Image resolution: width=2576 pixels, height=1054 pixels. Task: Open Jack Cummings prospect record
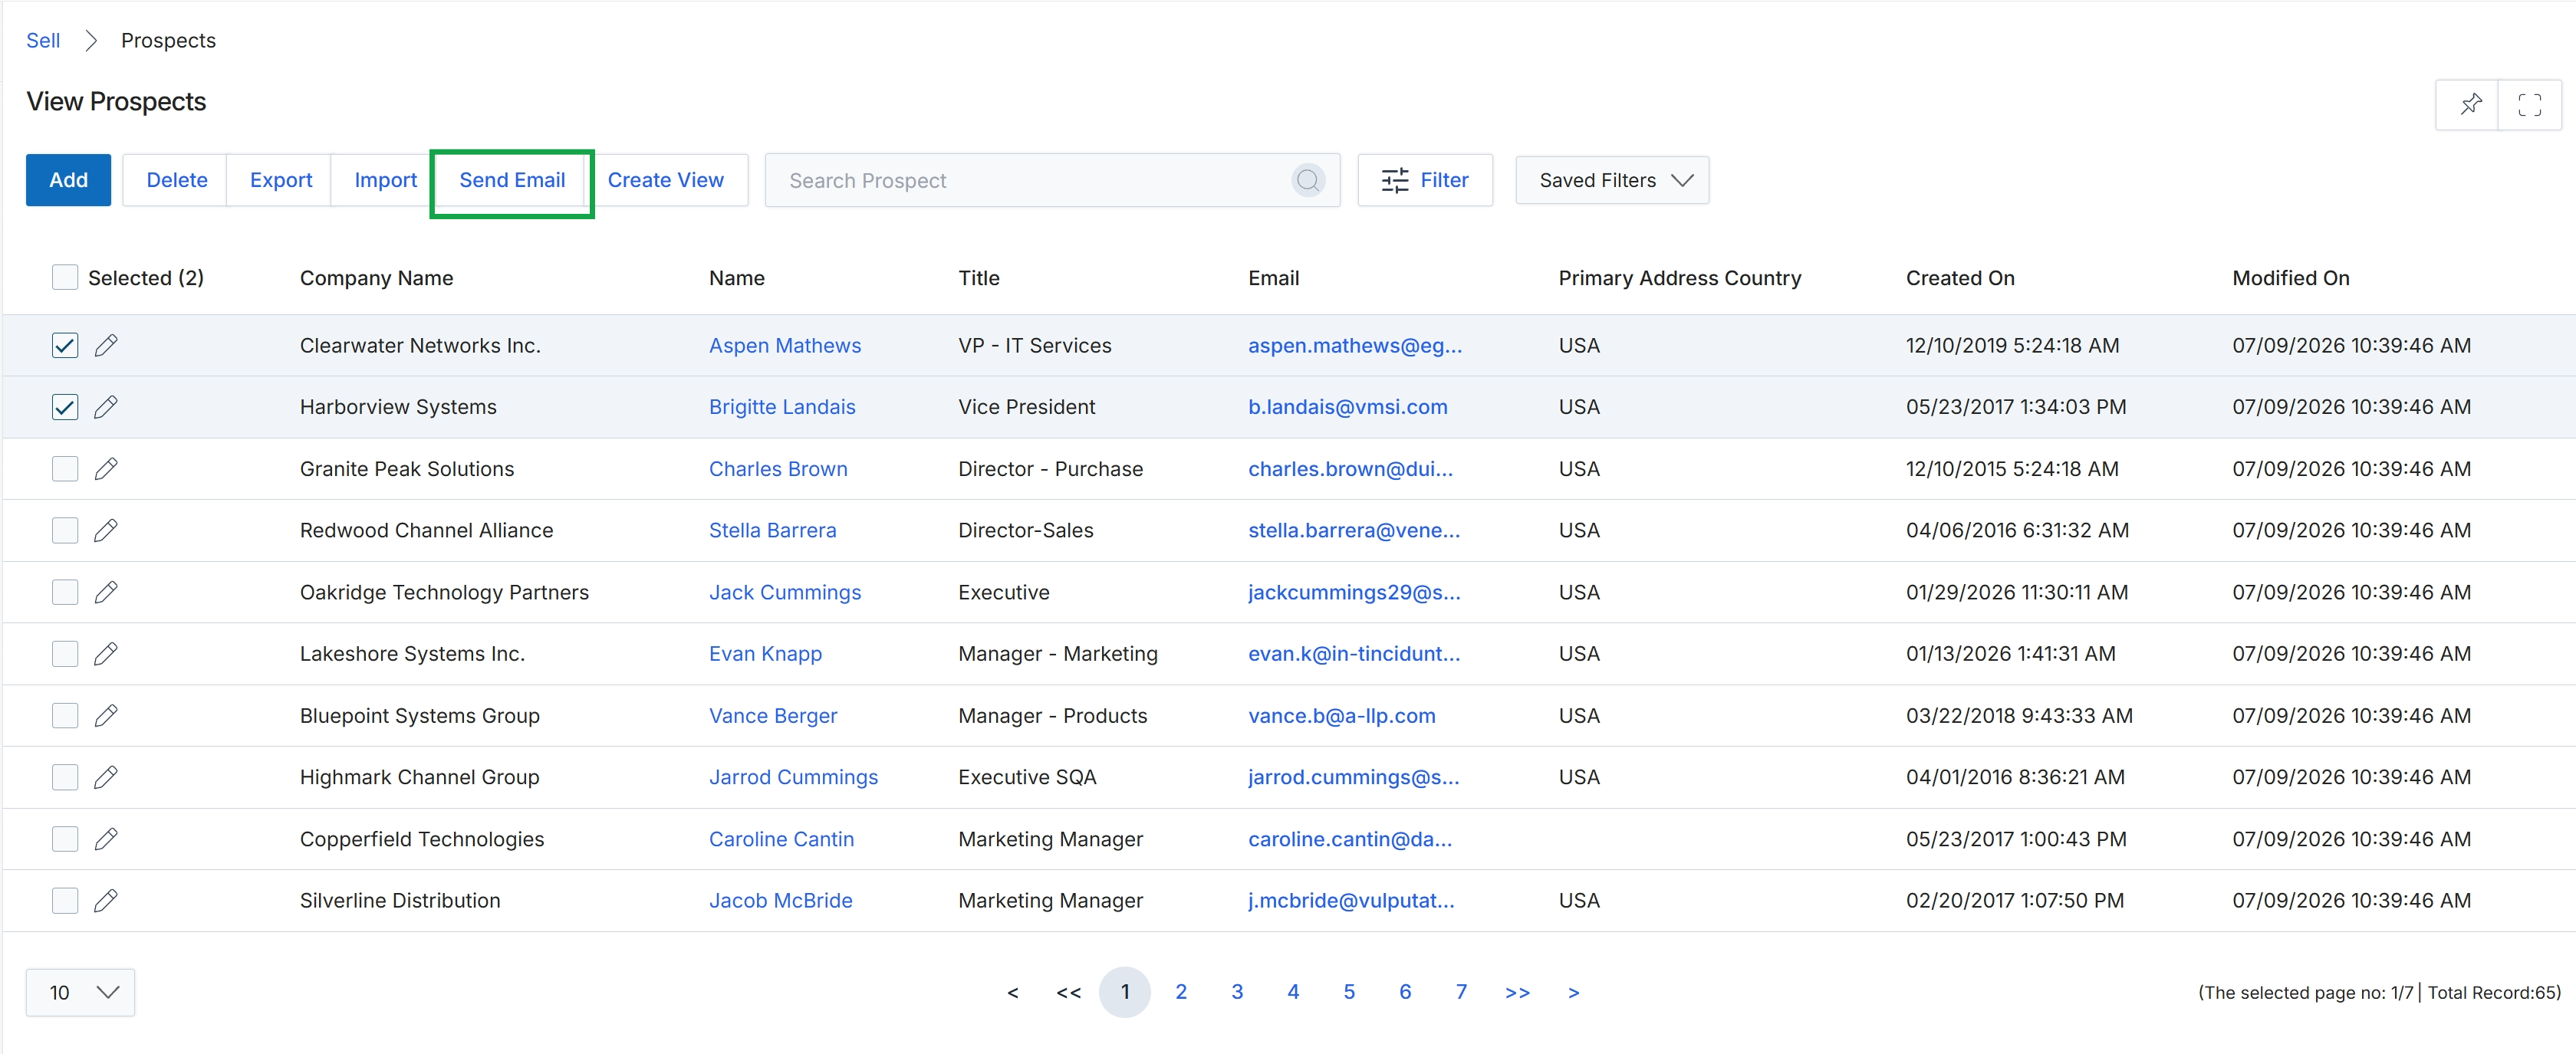[784, 592]
